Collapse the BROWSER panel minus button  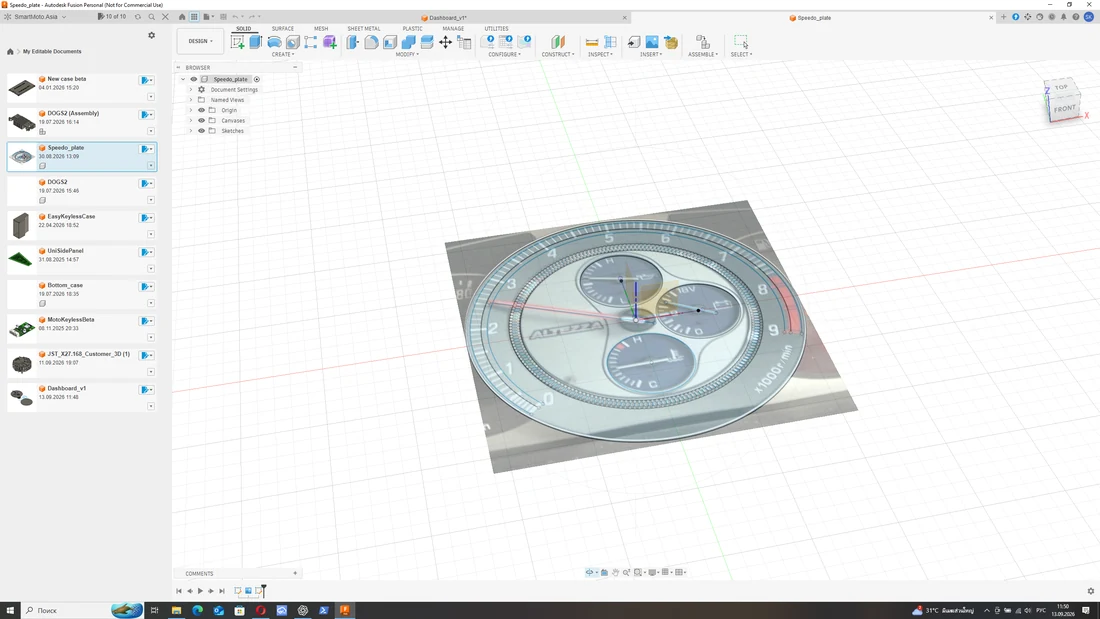[295, 67]
